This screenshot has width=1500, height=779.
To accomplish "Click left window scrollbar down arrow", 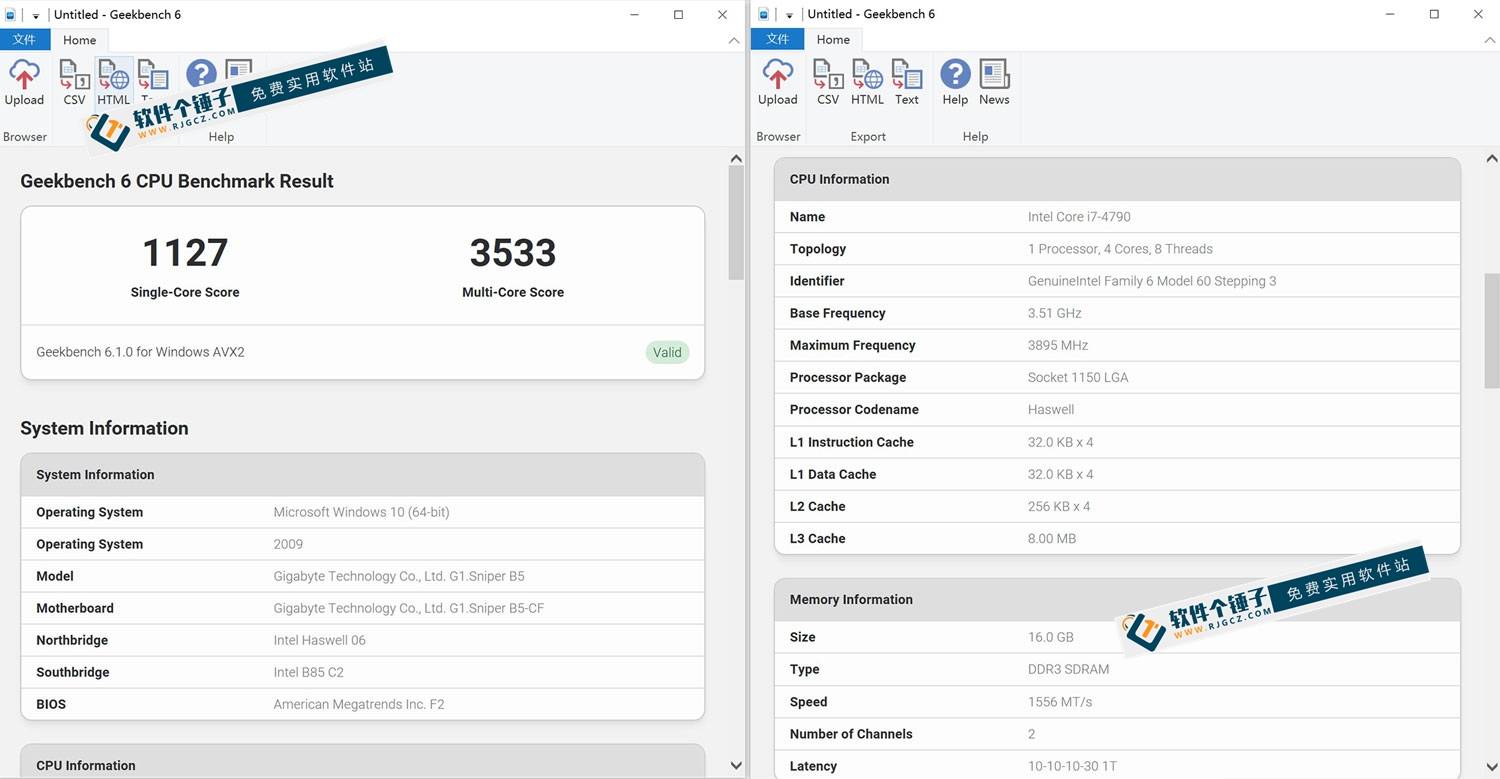I will pyautogui.click(x=736, y=766).
